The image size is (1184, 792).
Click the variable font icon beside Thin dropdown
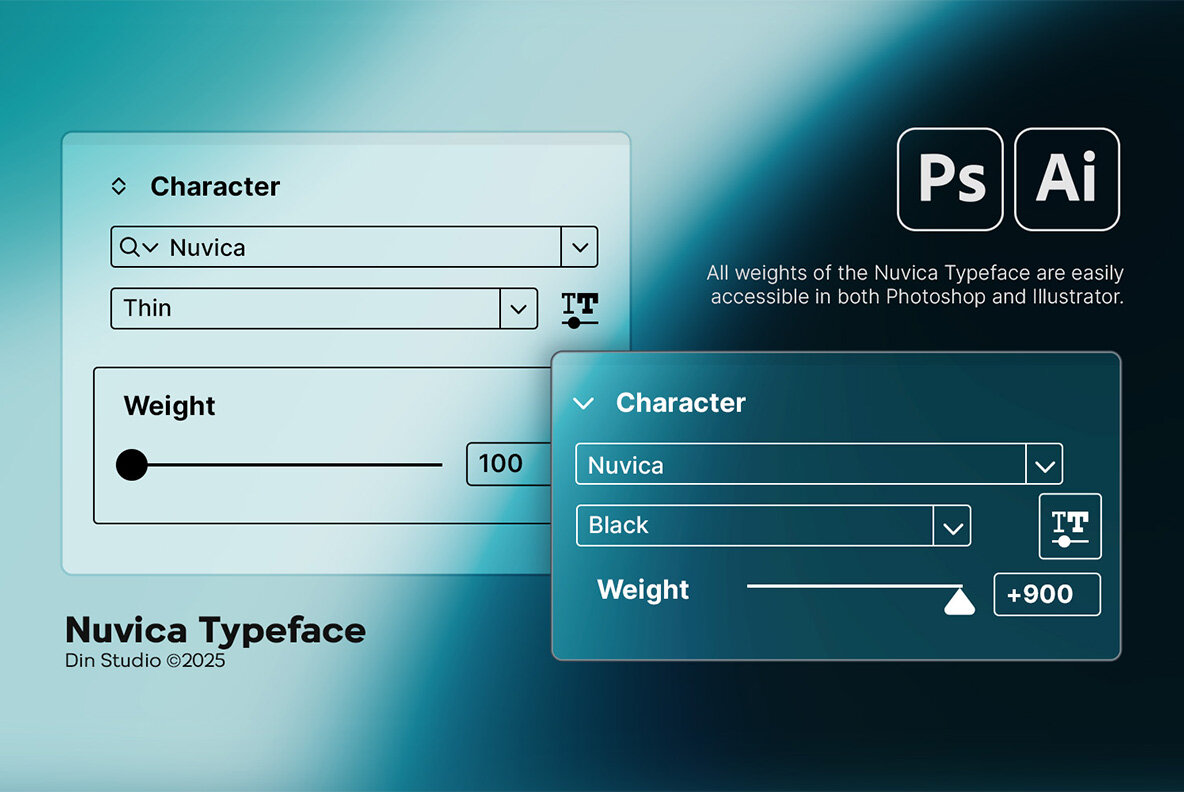pos(580,309)
